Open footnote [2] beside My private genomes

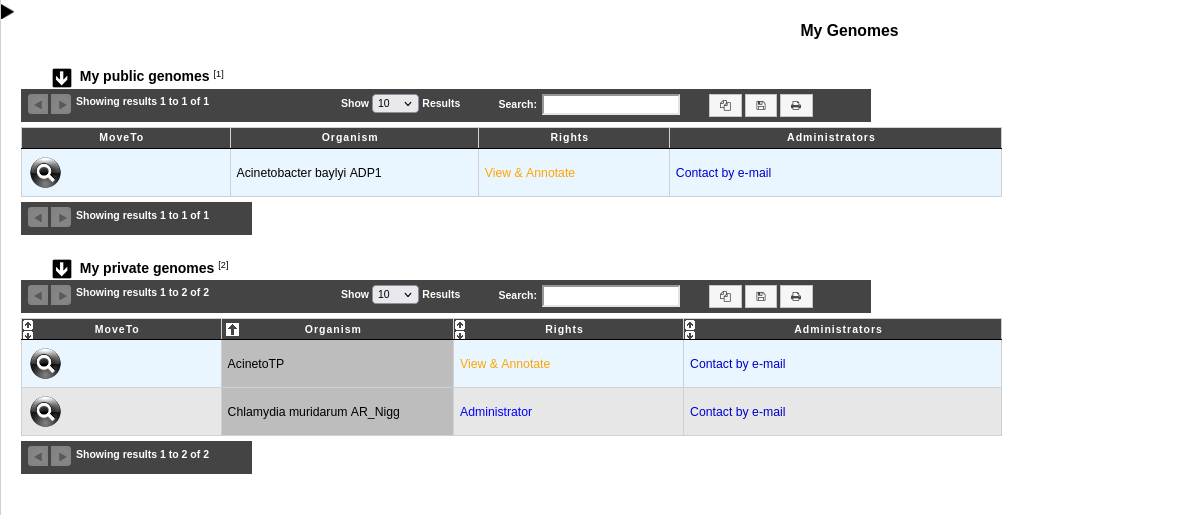tap(223, 265)
